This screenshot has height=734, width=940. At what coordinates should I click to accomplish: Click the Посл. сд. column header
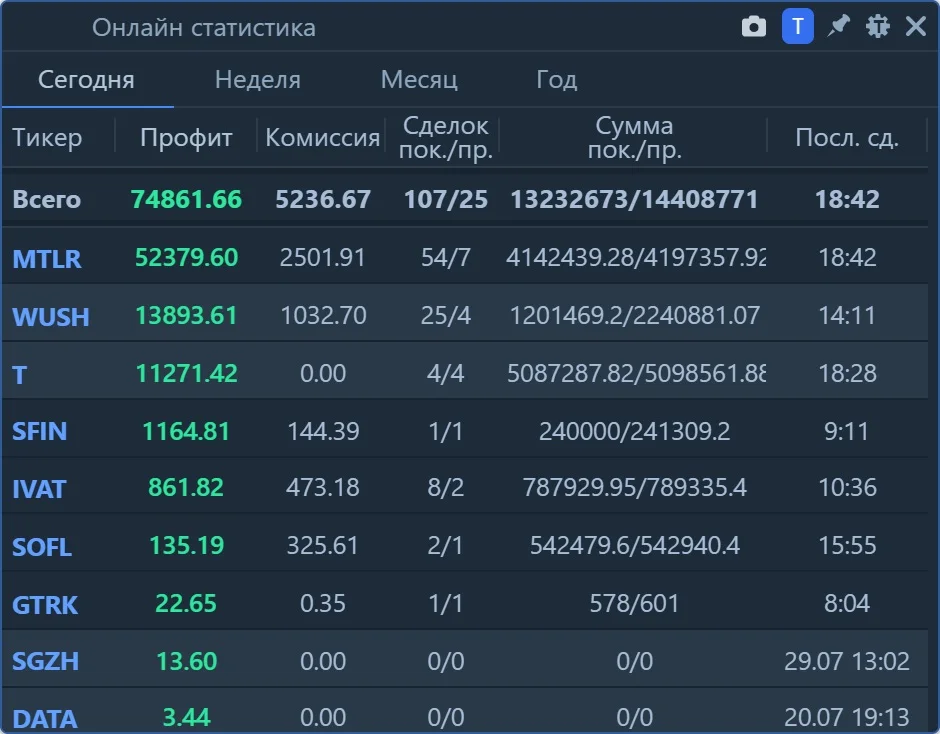pyautogui.click(x=846, y=138)
